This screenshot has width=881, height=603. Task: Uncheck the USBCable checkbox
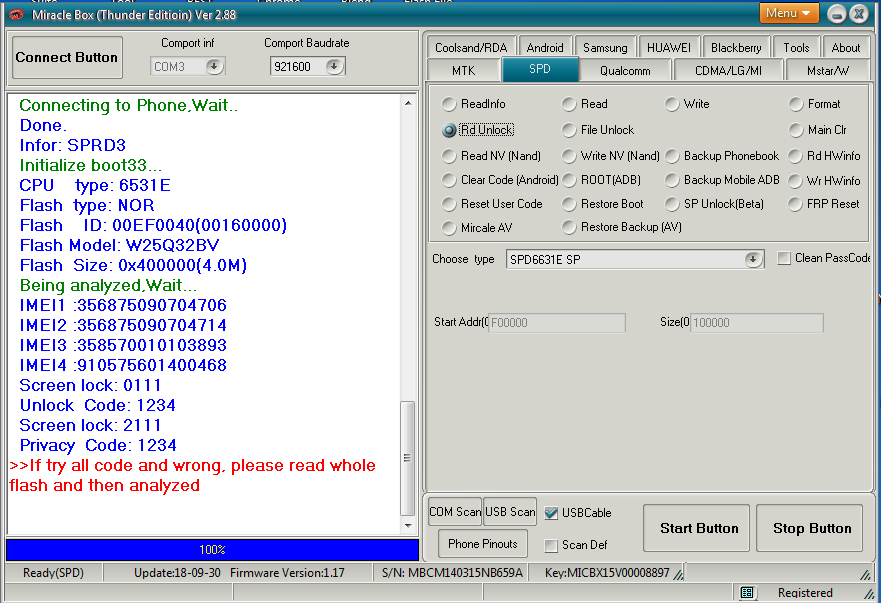click(x=551, y=513)
